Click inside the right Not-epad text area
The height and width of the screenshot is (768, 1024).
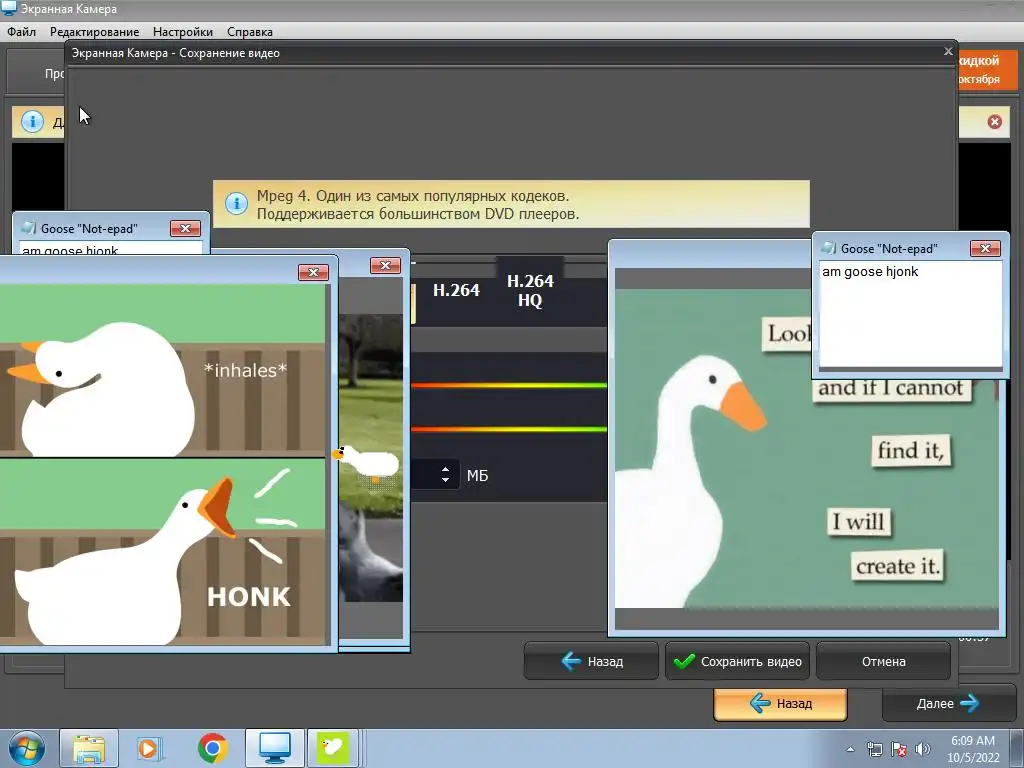[x=910, y=315]
